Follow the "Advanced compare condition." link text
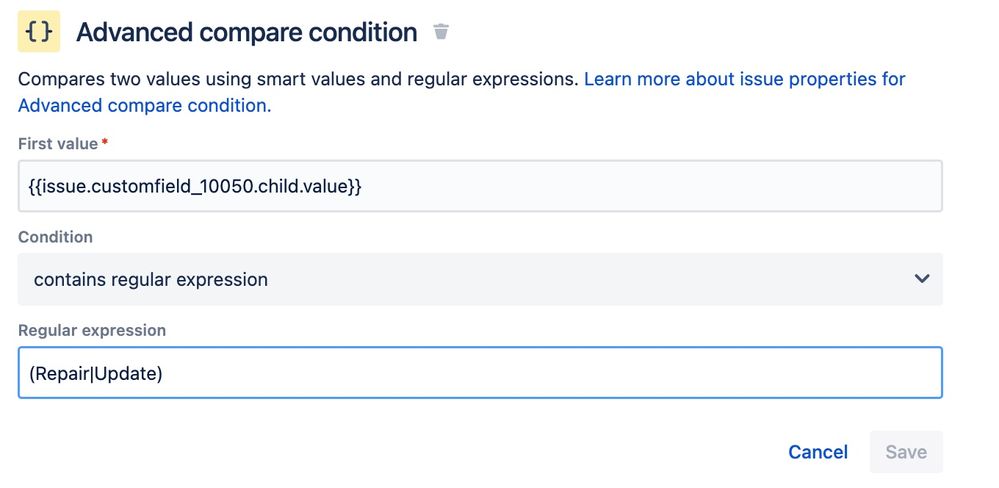 tap(144, 105)
